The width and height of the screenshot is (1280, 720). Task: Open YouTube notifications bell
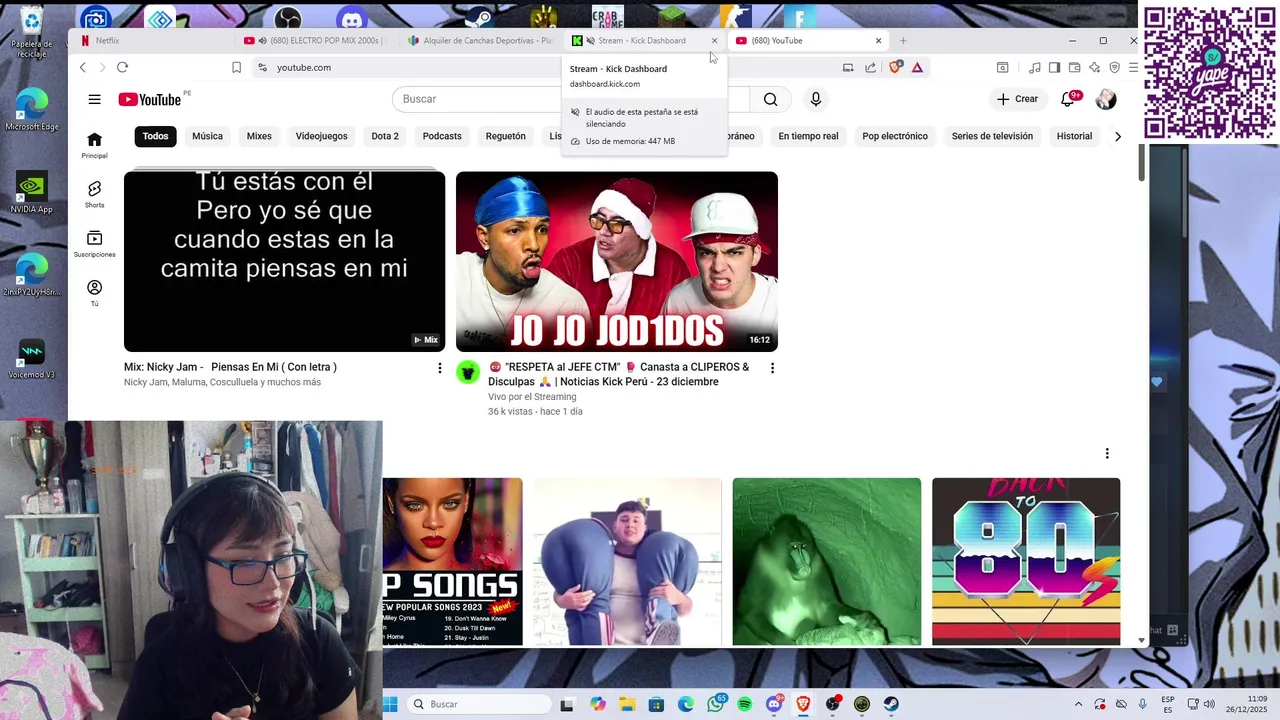[x=1068, y=99]
